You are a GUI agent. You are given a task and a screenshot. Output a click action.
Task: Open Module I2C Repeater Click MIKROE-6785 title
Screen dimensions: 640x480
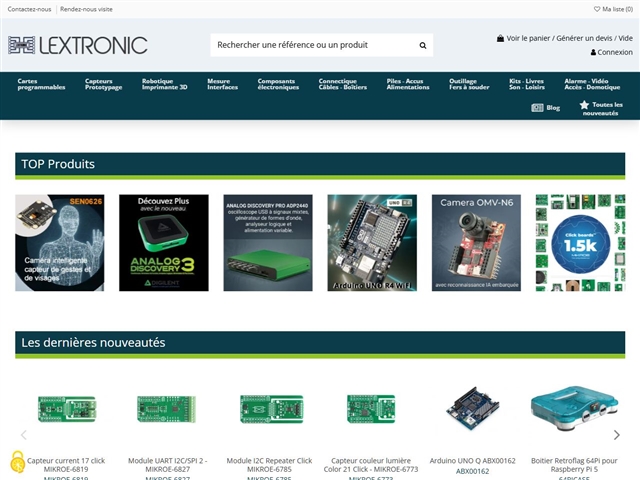pos(269,465)
